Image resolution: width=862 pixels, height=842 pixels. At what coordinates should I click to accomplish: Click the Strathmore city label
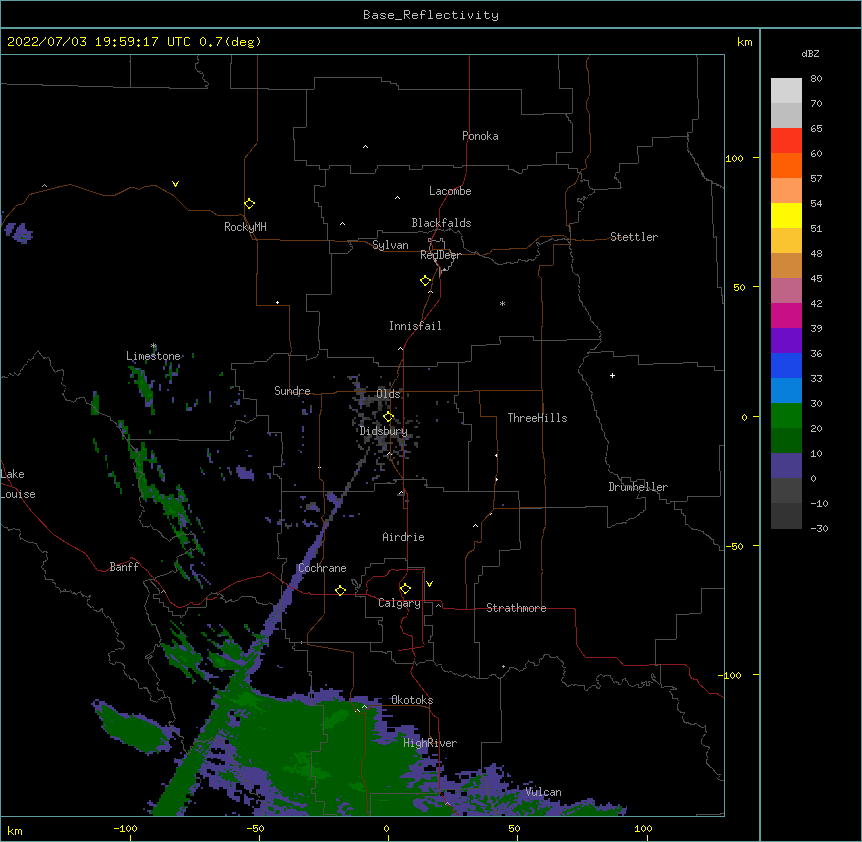(516, 608)
